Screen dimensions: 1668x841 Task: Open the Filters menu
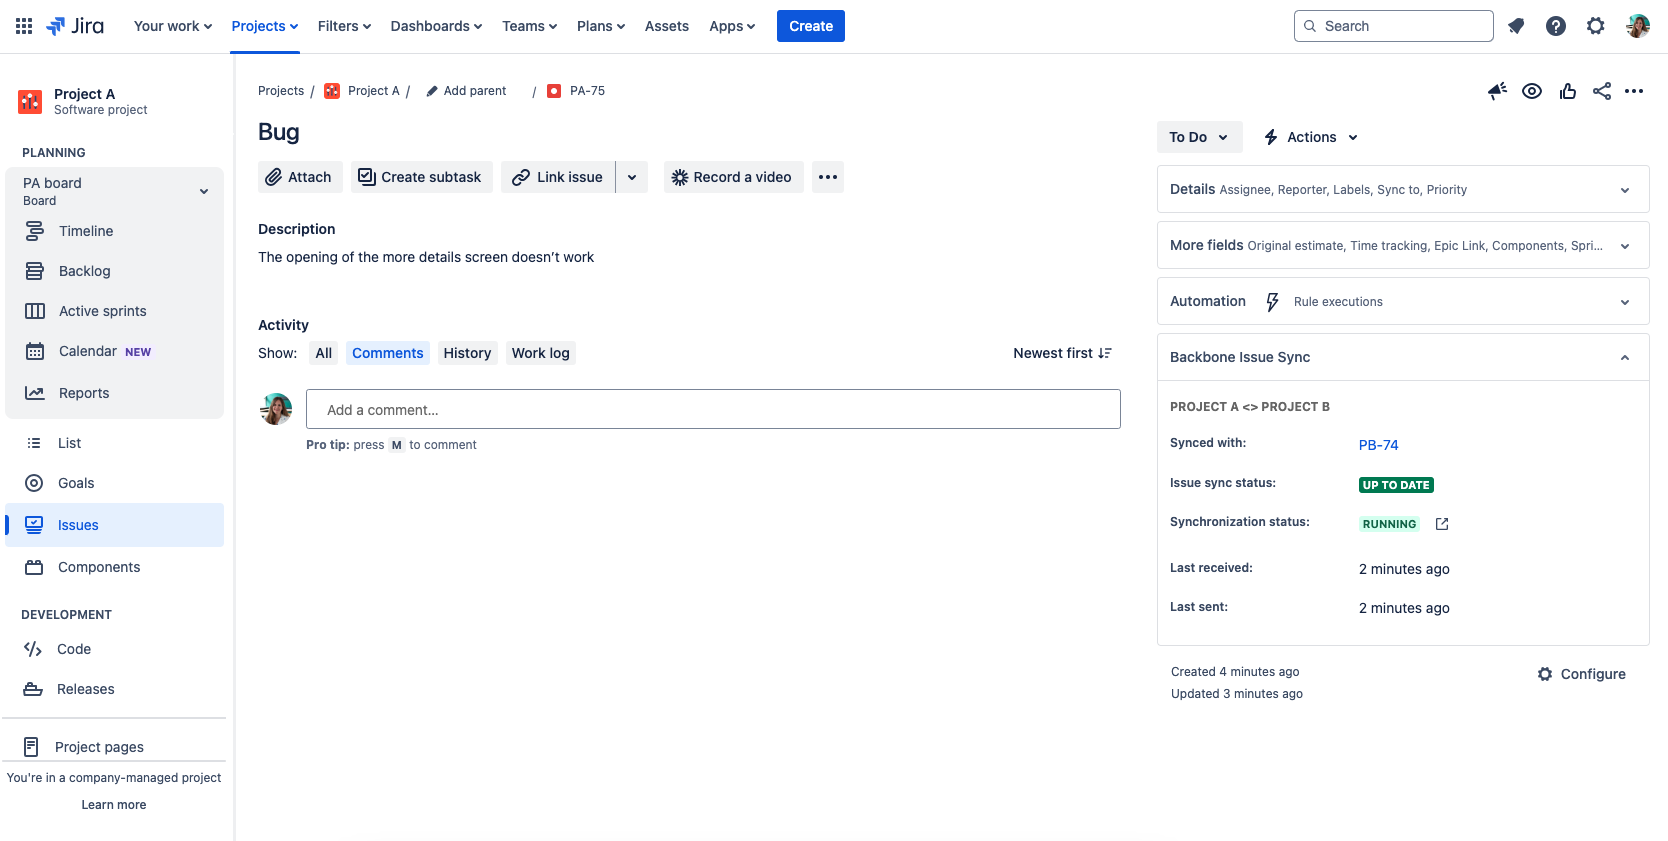click(x=344, y=26)
